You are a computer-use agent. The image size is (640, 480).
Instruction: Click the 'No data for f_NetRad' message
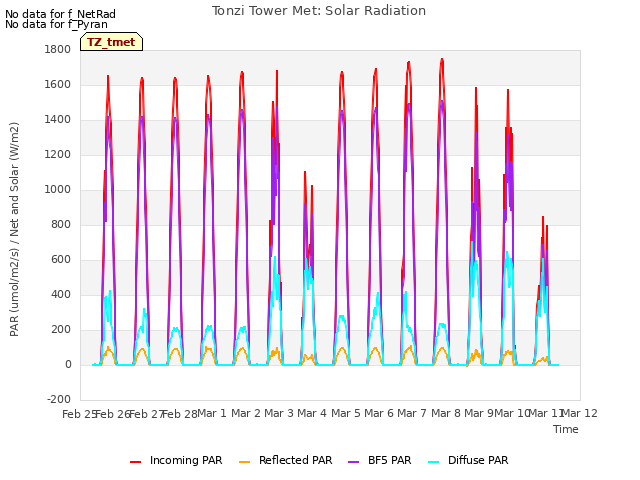(60, 14)
